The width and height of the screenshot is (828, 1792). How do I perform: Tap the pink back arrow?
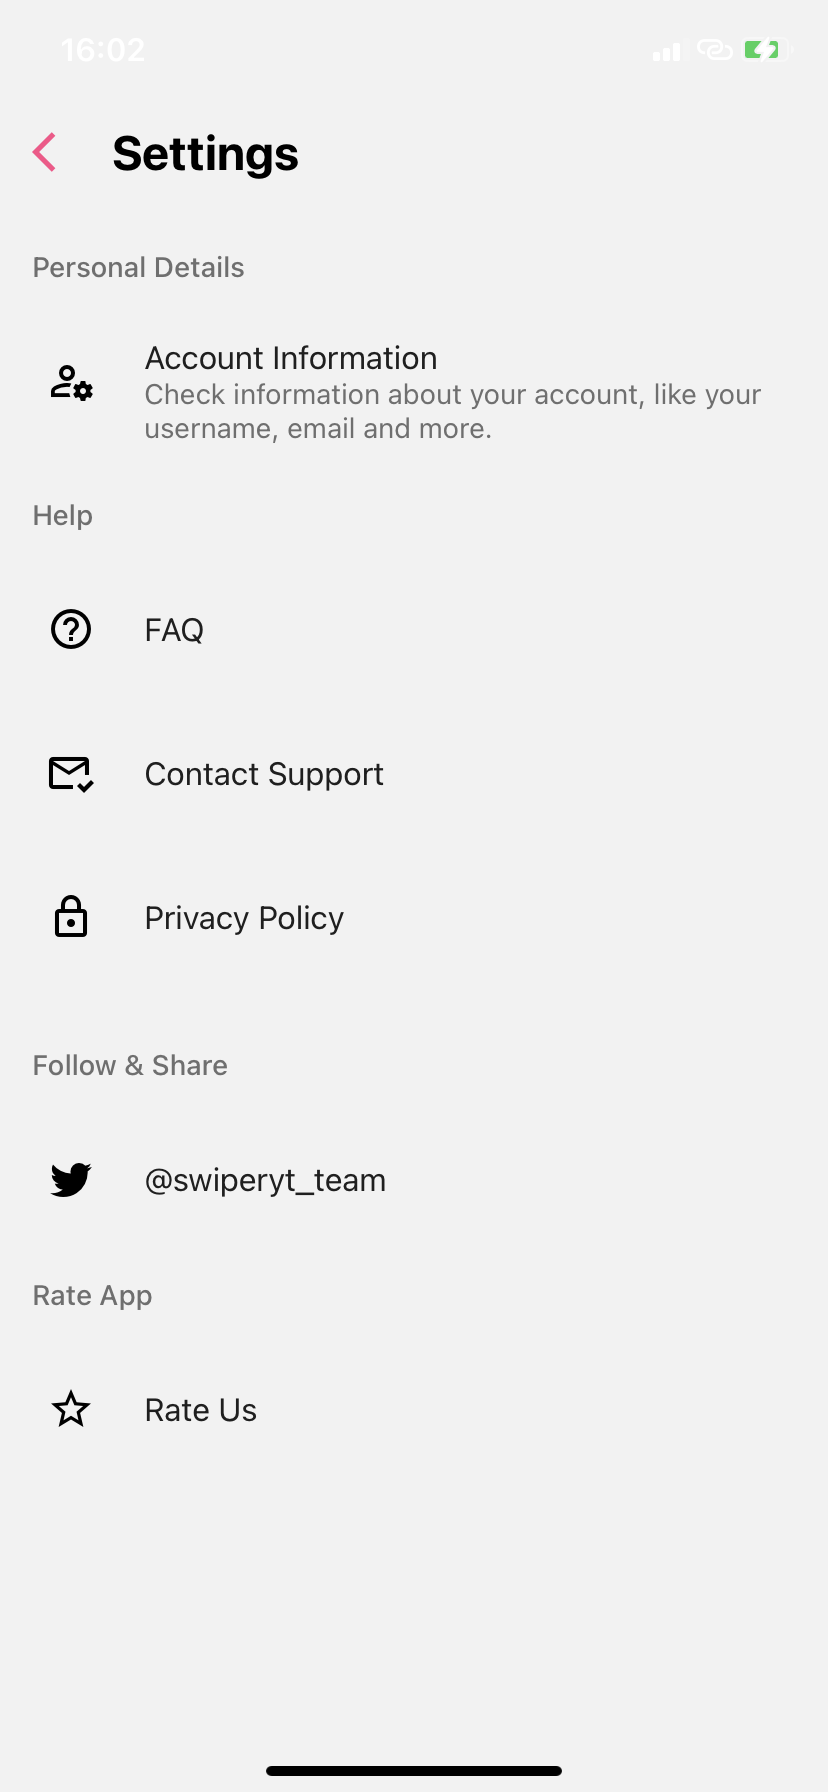(44, 153)
